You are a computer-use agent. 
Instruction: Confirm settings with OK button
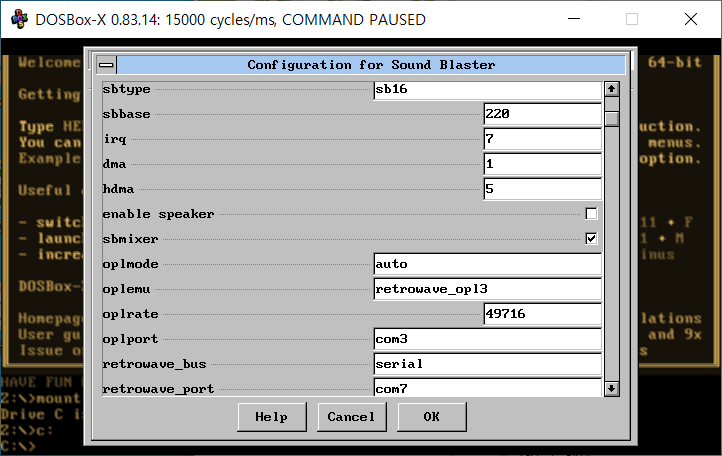[431, 417]
